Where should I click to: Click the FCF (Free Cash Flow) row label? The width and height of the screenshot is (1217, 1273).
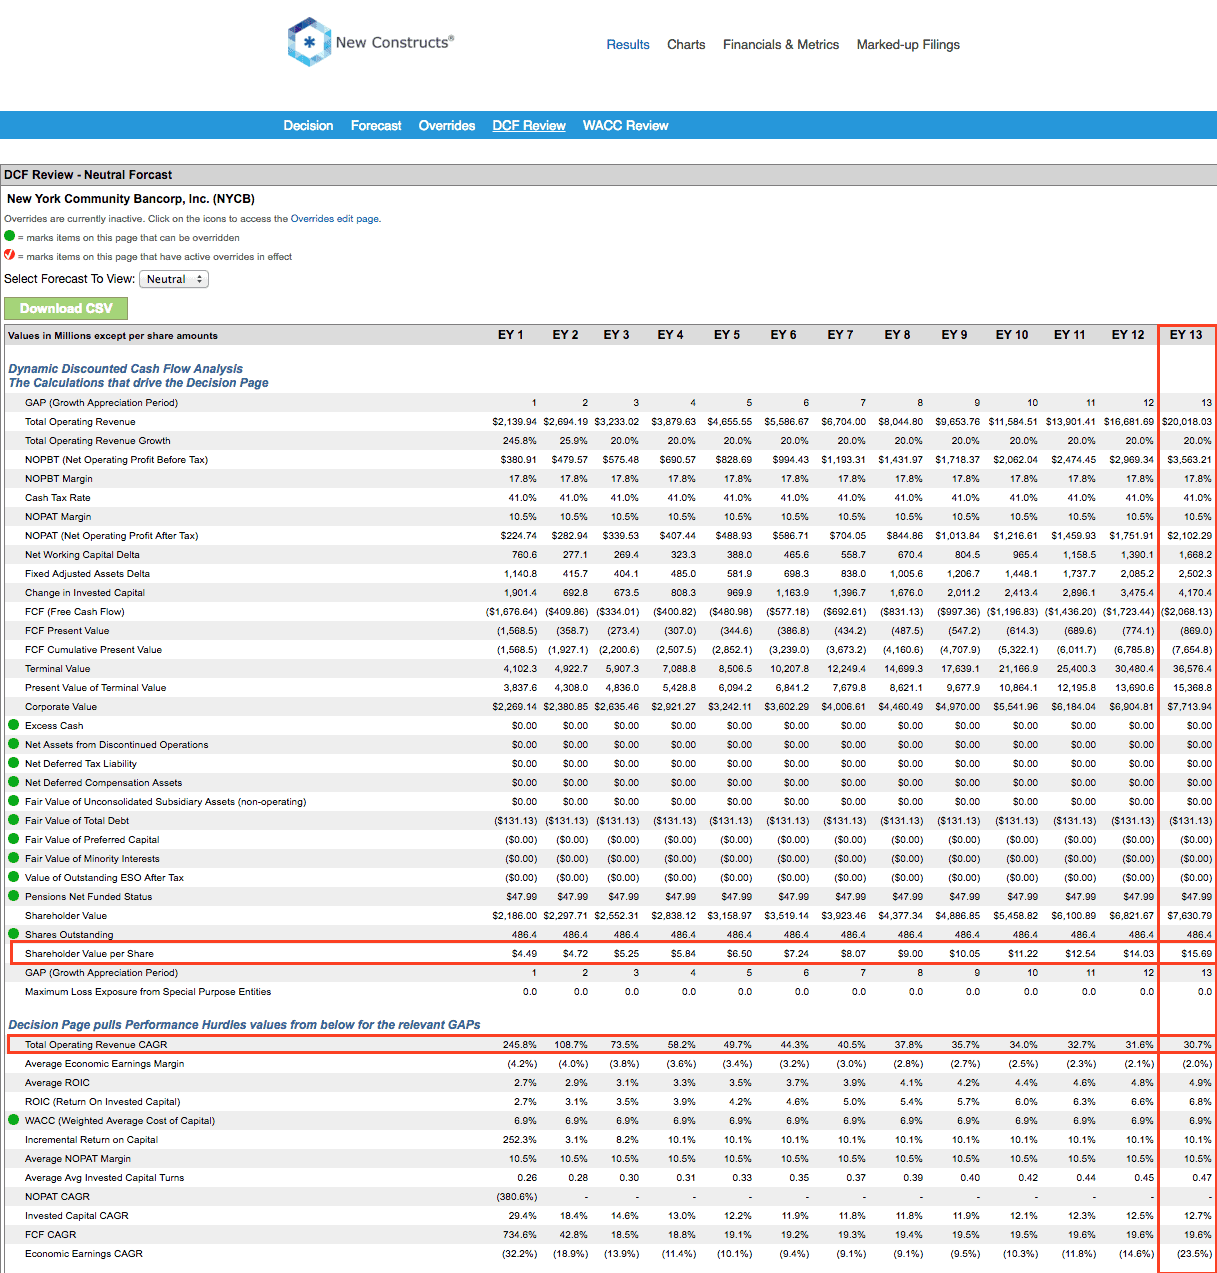point(75,611)
